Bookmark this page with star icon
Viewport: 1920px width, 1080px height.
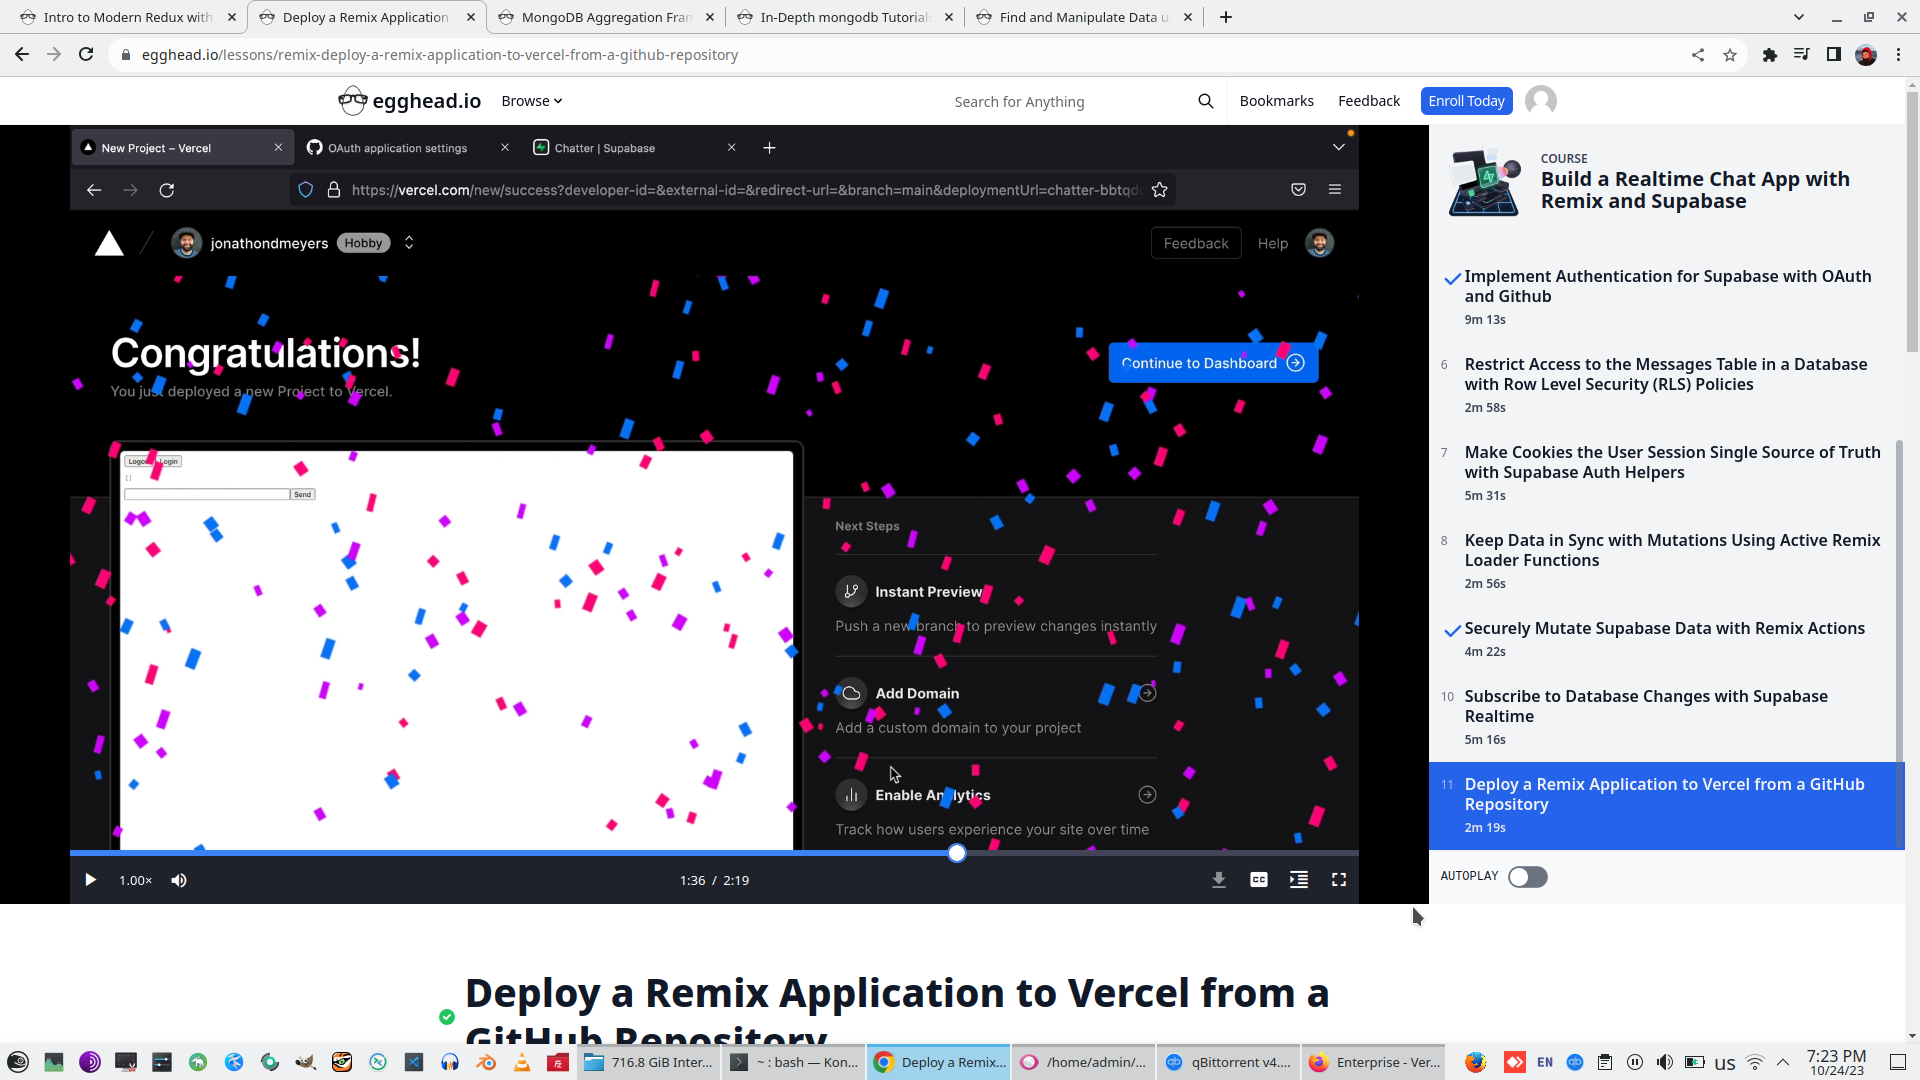(1730, 55)
